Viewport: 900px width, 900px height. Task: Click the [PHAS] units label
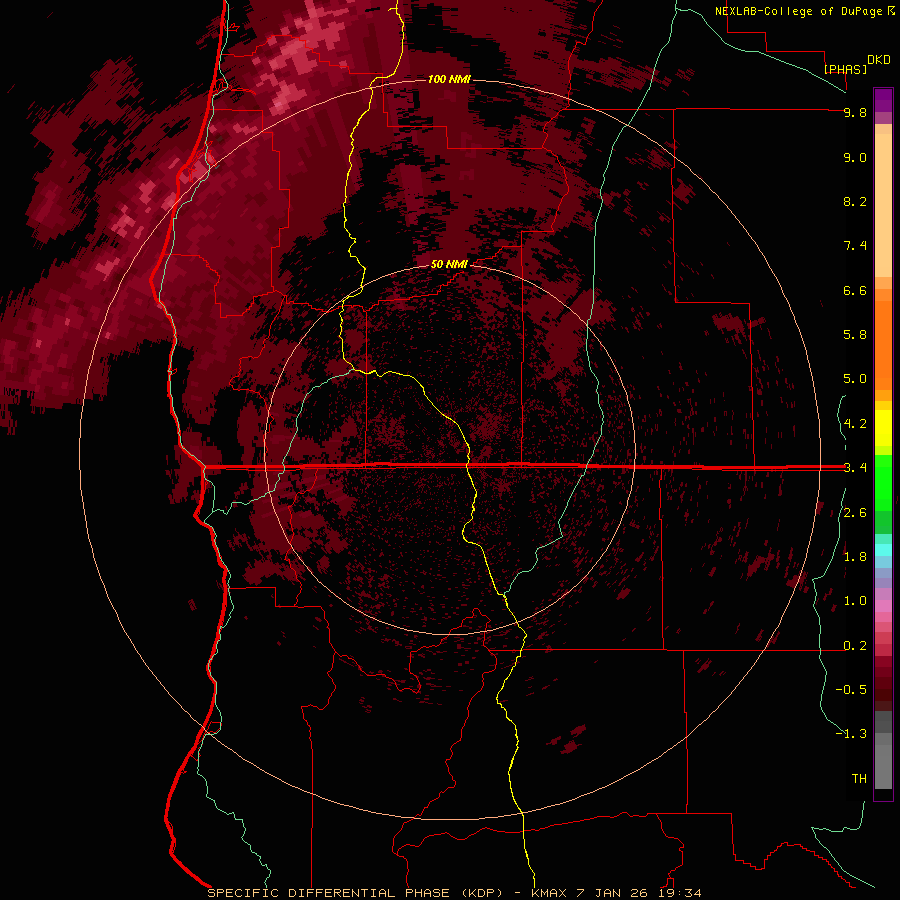tap(845, 70)
